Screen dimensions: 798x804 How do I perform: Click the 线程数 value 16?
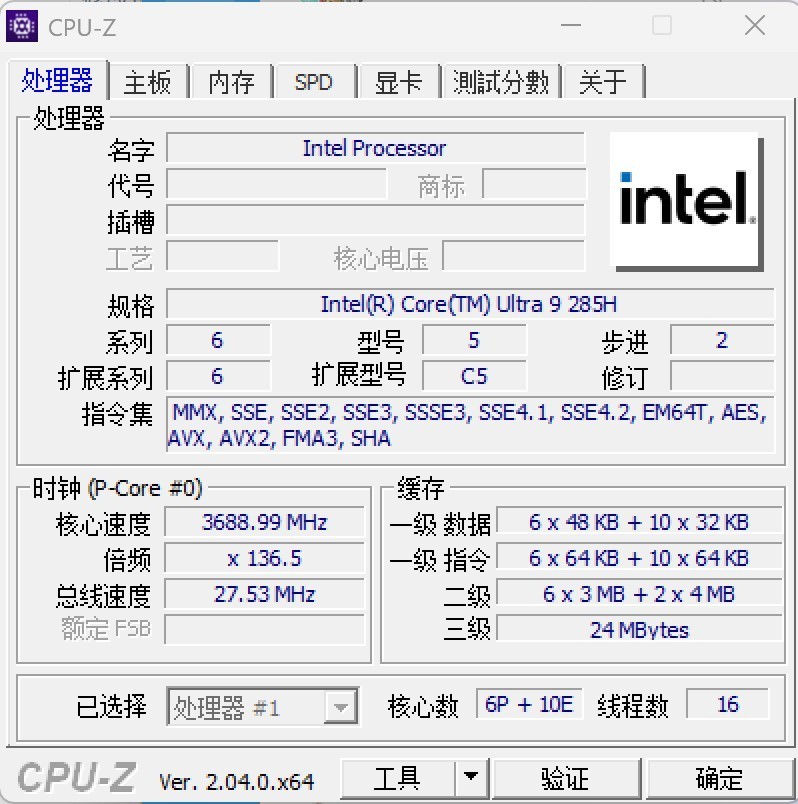tap(728, 704)
